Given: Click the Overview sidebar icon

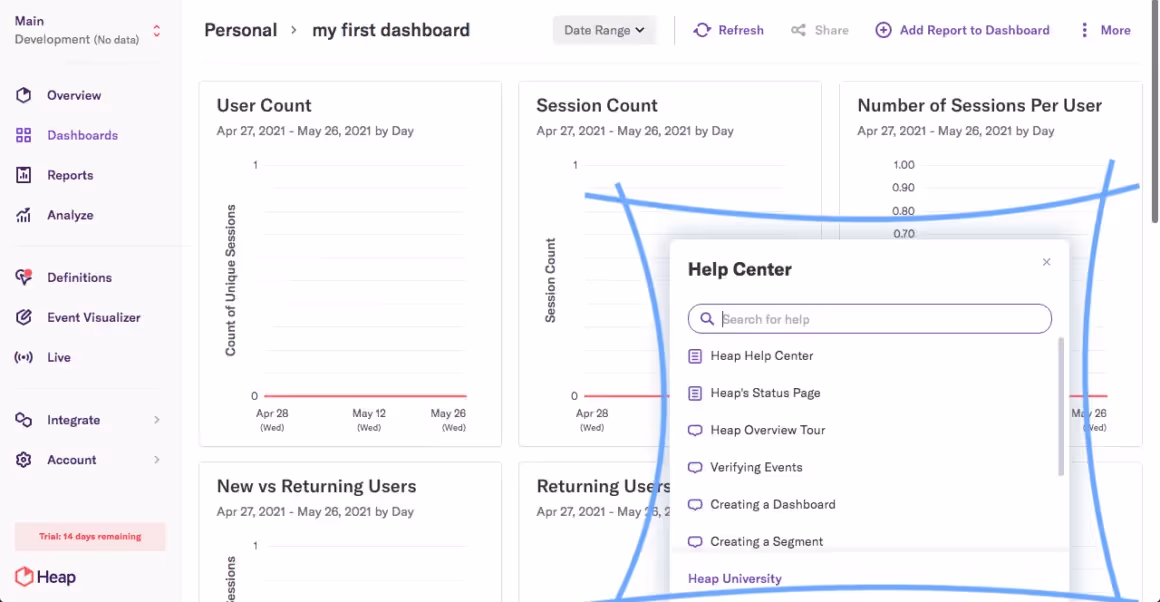Looking at the screenshot, I should 24,95.
